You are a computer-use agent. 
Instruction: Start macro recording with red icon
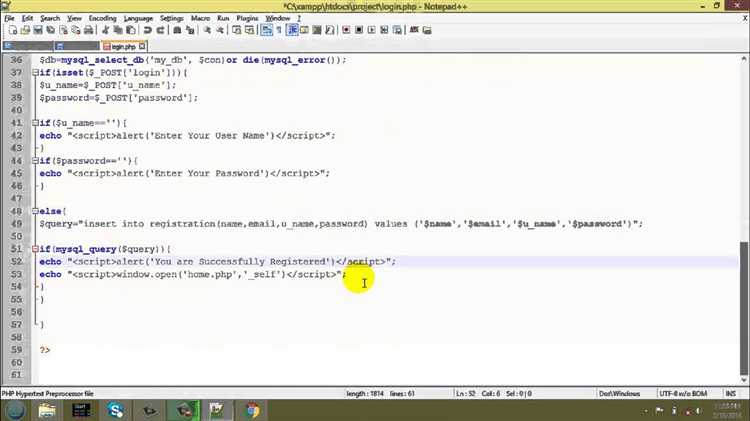pyautogui.click(x=346, y=30)
